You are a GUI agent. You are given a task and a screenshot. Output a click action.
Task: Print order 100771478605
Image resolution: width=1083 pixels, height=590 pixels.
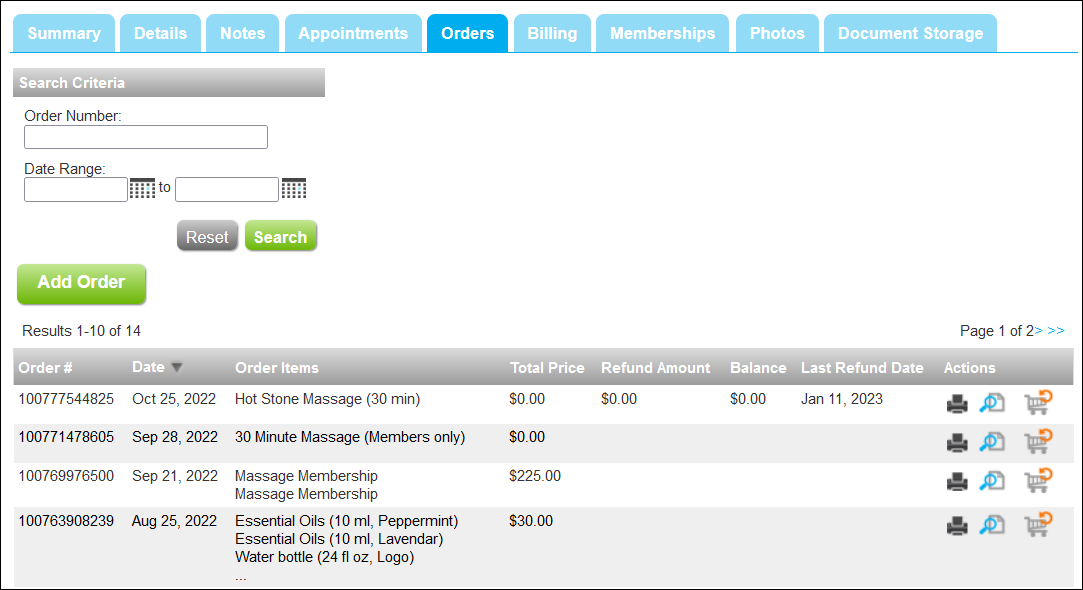click(x=957, y=442)
